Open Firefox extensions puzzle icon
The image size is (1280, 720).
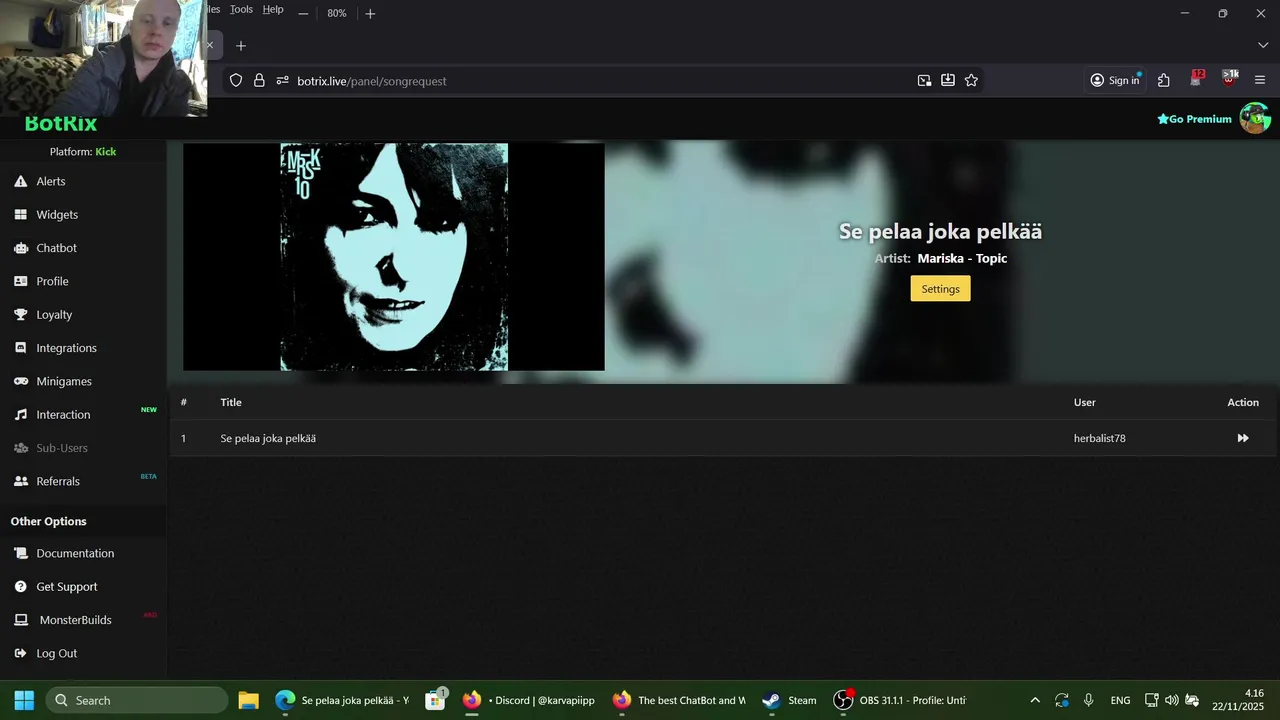1164,80
